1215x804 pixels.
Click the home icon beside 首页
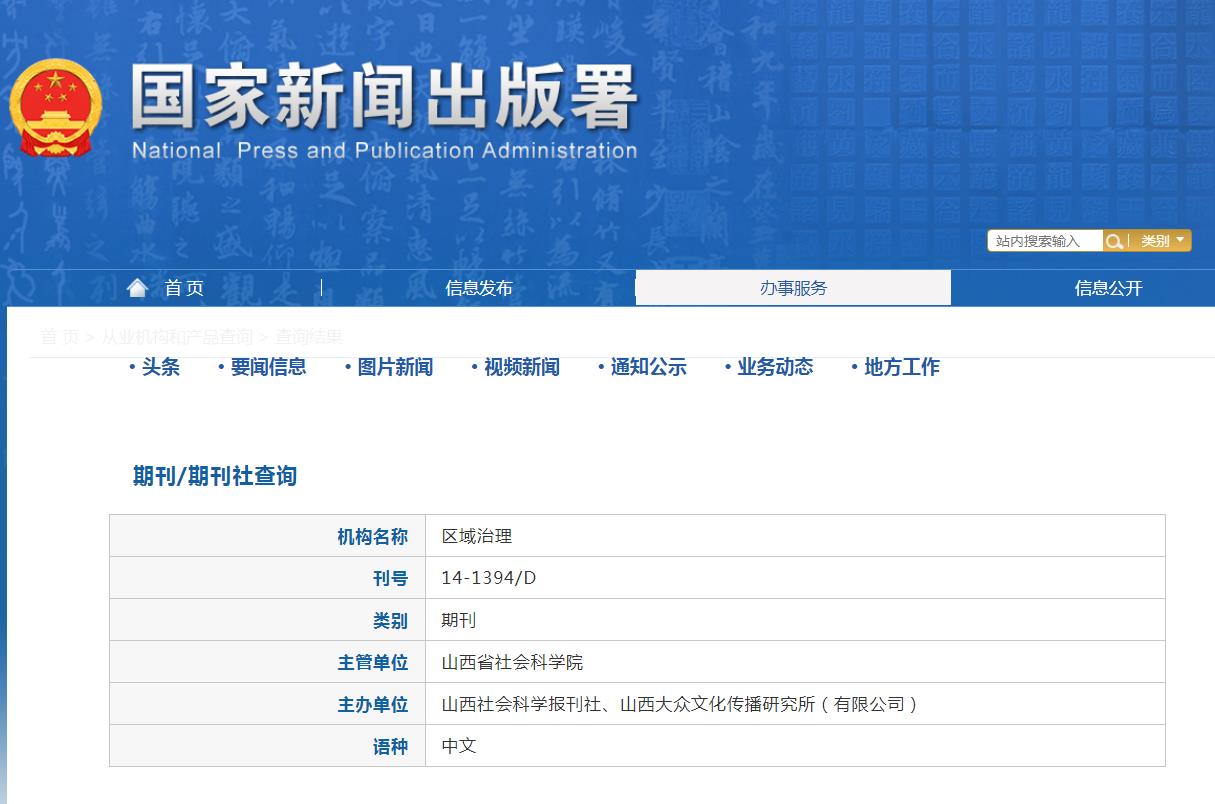coord(139,286)
